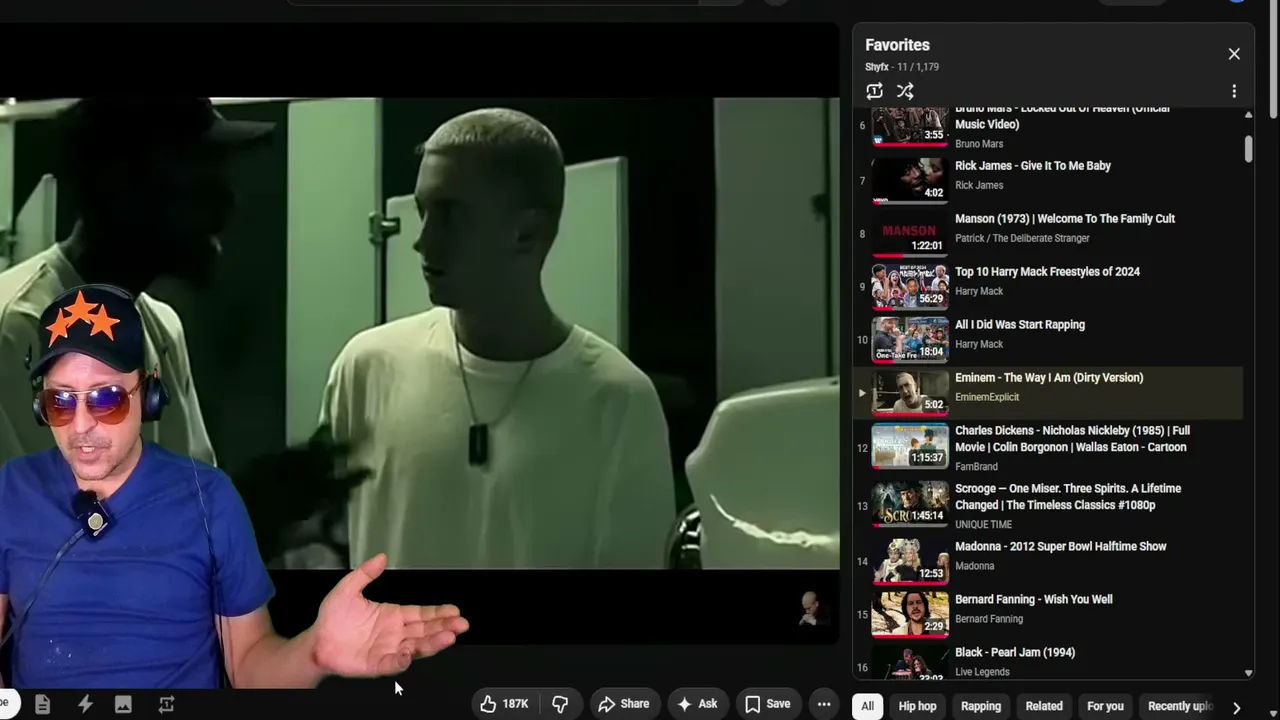Save the video to a playlist
This screenshot has height=720, width=1280.
click(x=767, y=704)
